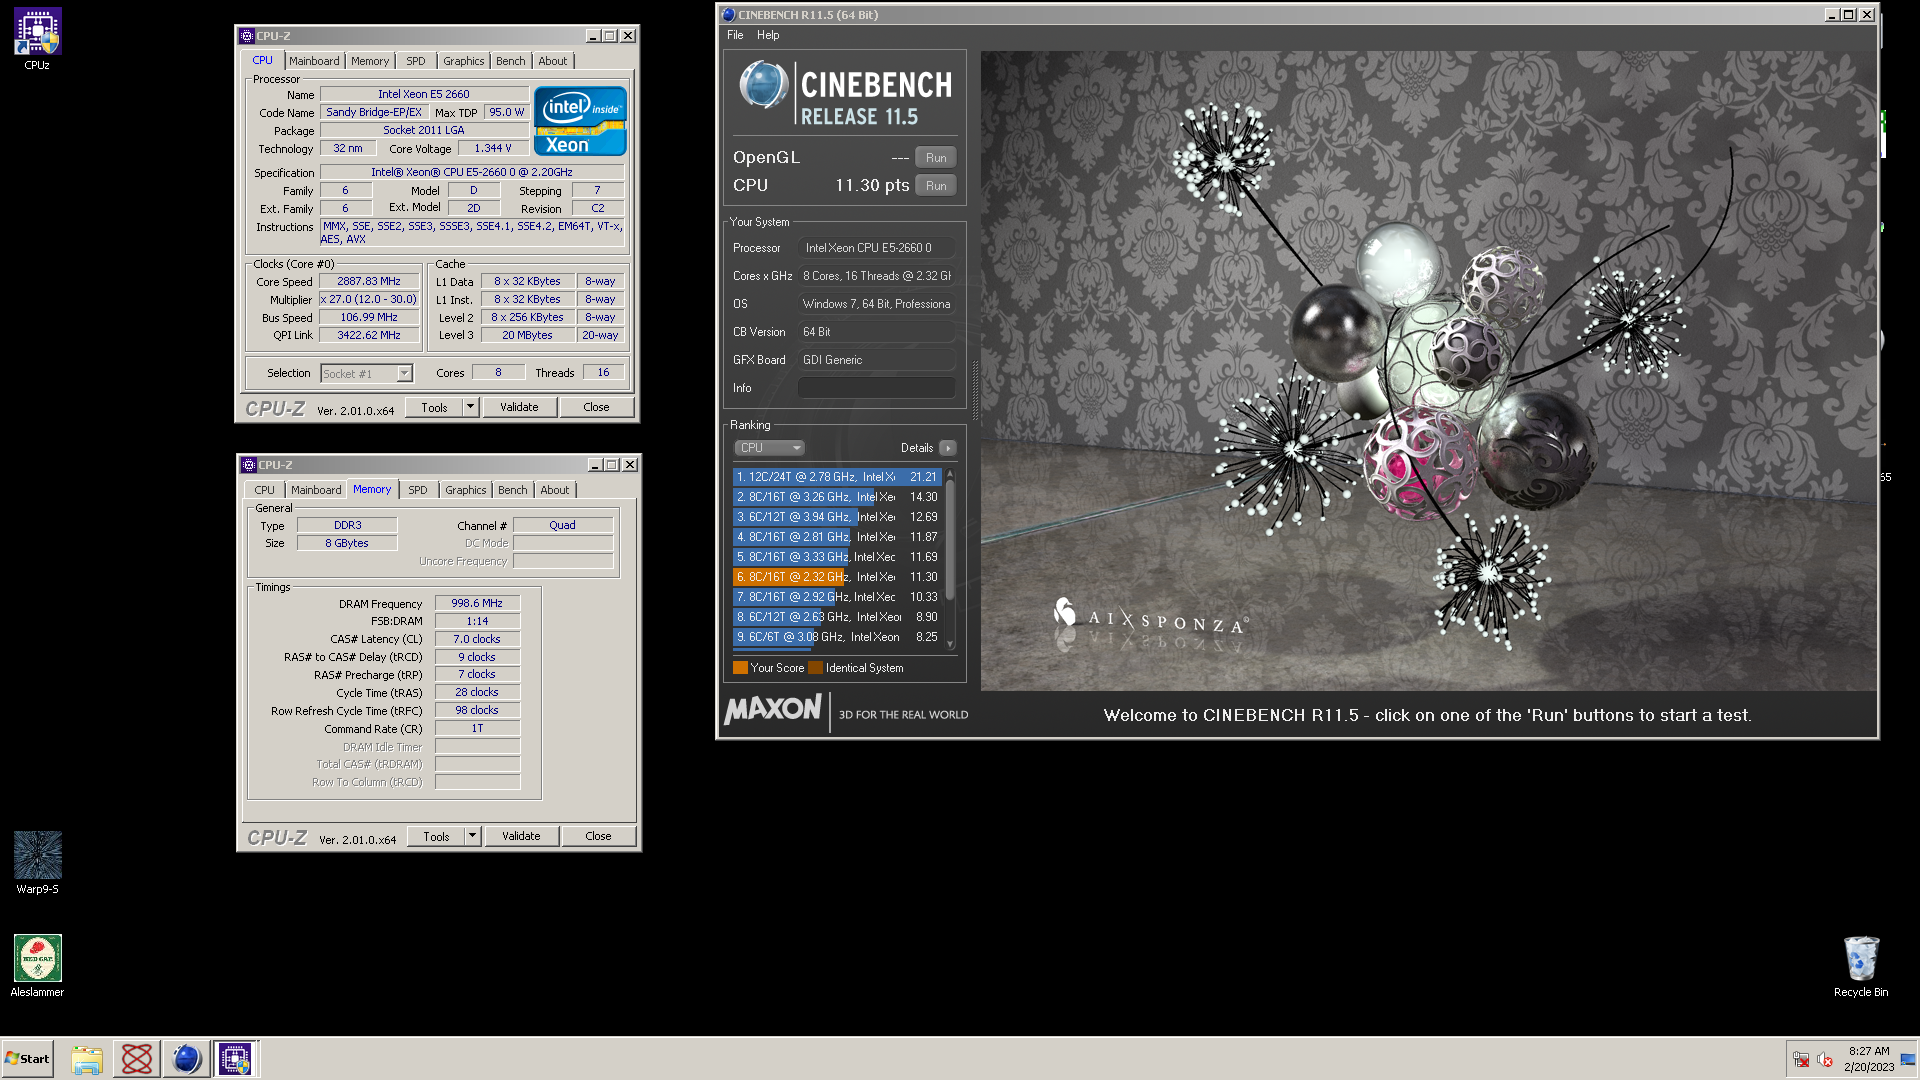Image resolution: width=1920 pixels, height=1080 pixels.
Task: Click the Cinebench window title icon
Action: [x=728, y=15]
